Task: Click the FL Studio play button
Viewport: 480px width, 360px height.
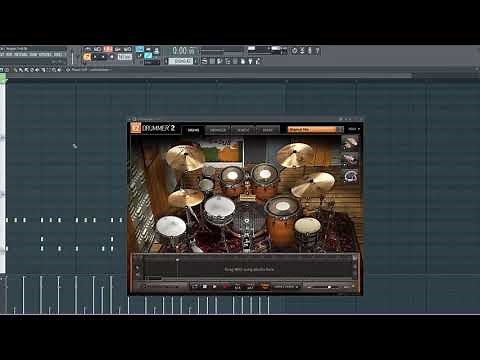Action: pyautogui.click(x=95, y=57)
